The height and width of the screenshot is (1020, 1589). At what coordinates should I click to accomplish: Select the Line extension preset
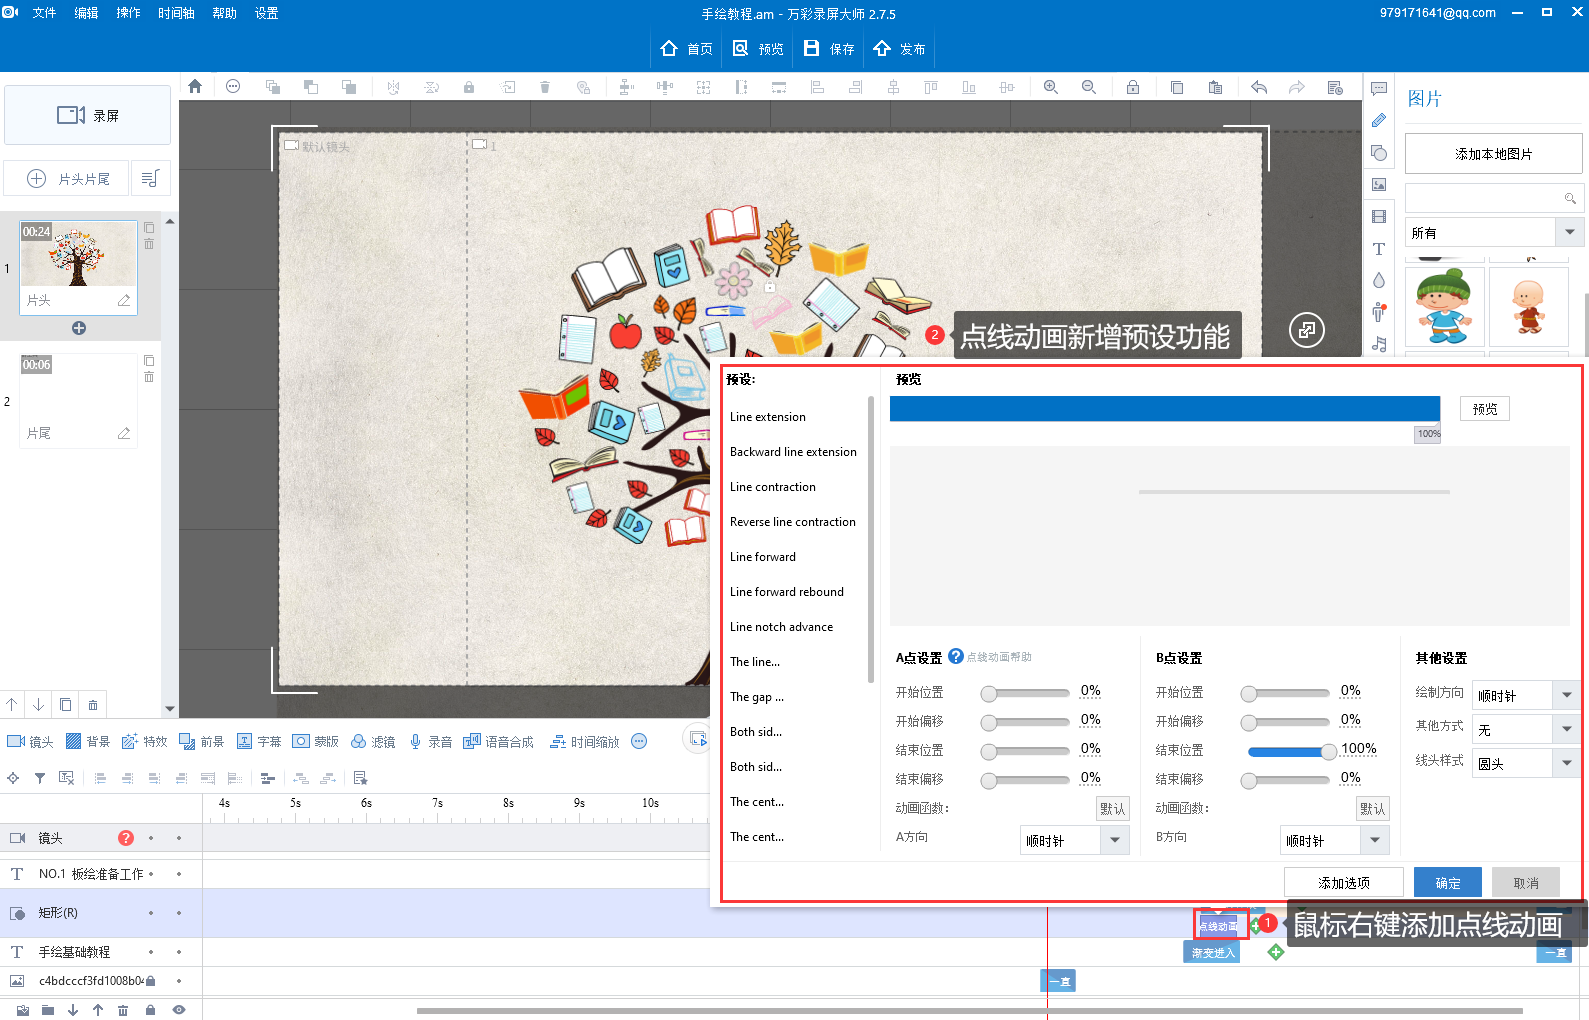767,417
